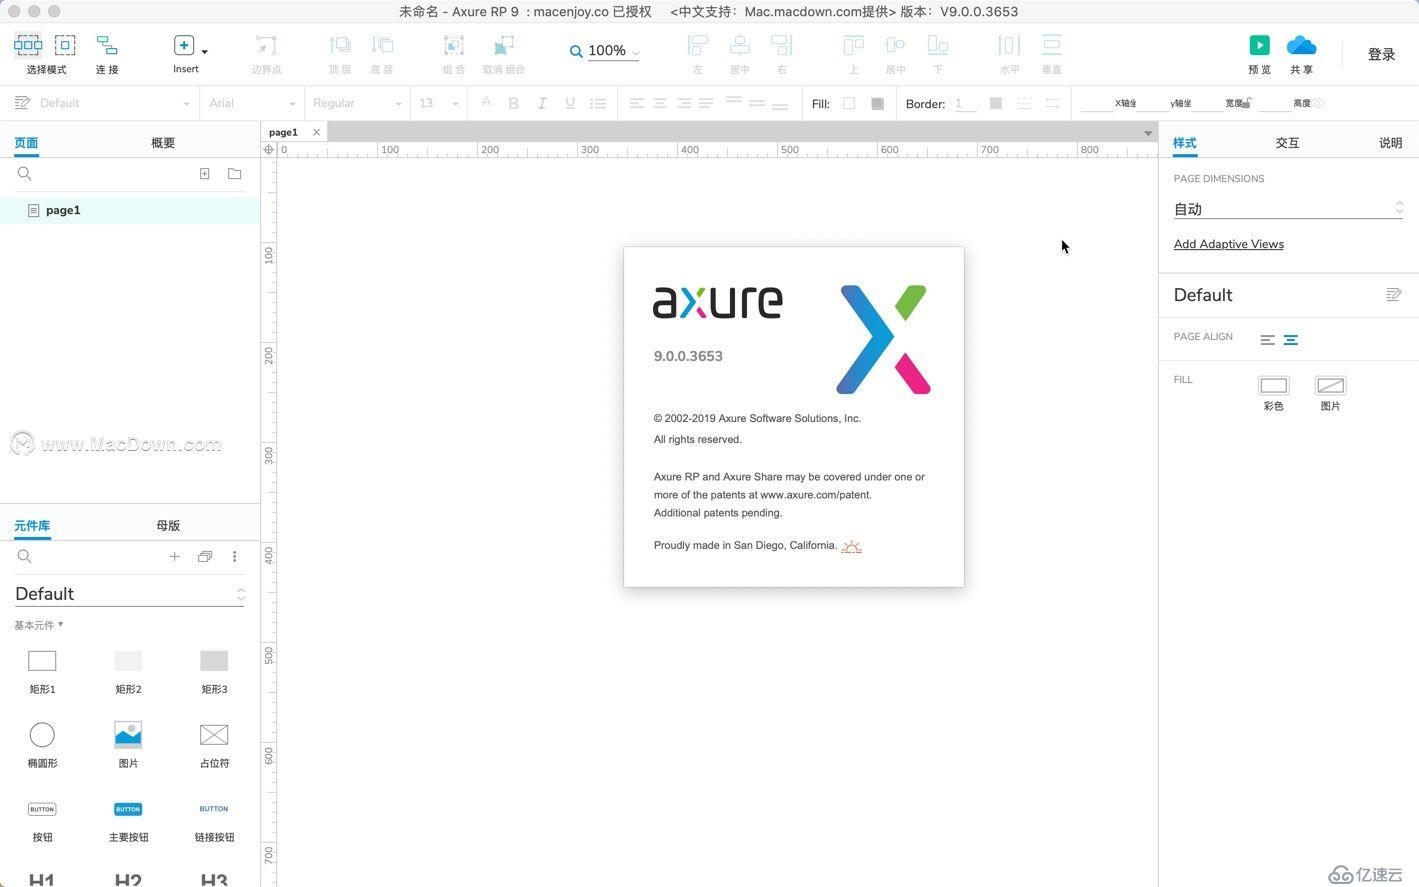Click the add page icon
This screenshot has height=887, width=1419.
coord(205,174)
